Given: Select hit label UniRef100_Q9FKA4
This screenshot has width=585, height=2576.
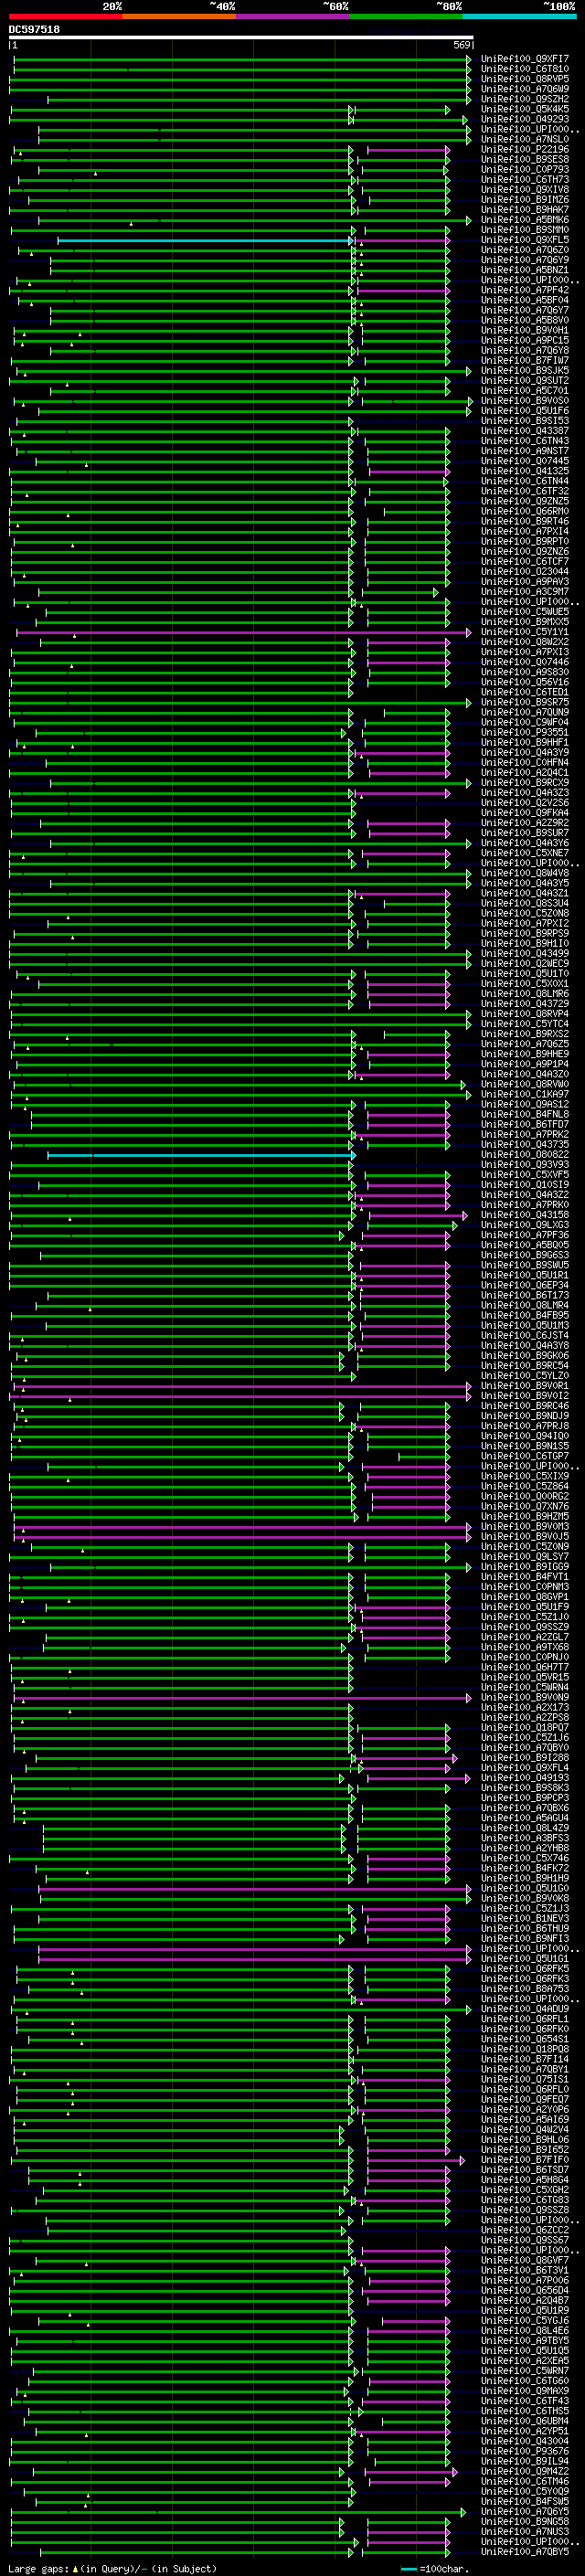Looking at the screenshot, I should coord(525,813).
